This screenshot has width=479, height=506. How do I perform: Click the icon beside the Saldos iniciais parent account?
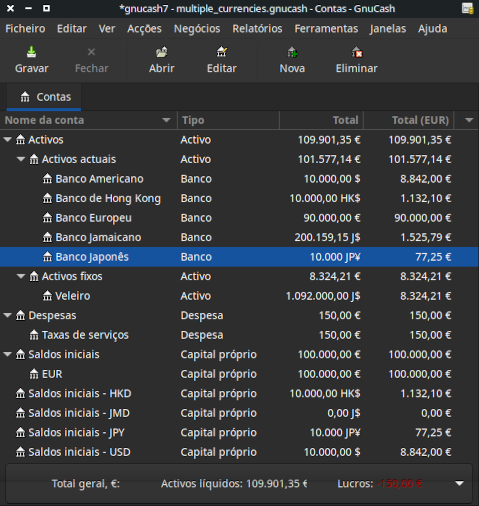(x=20, y=354)
